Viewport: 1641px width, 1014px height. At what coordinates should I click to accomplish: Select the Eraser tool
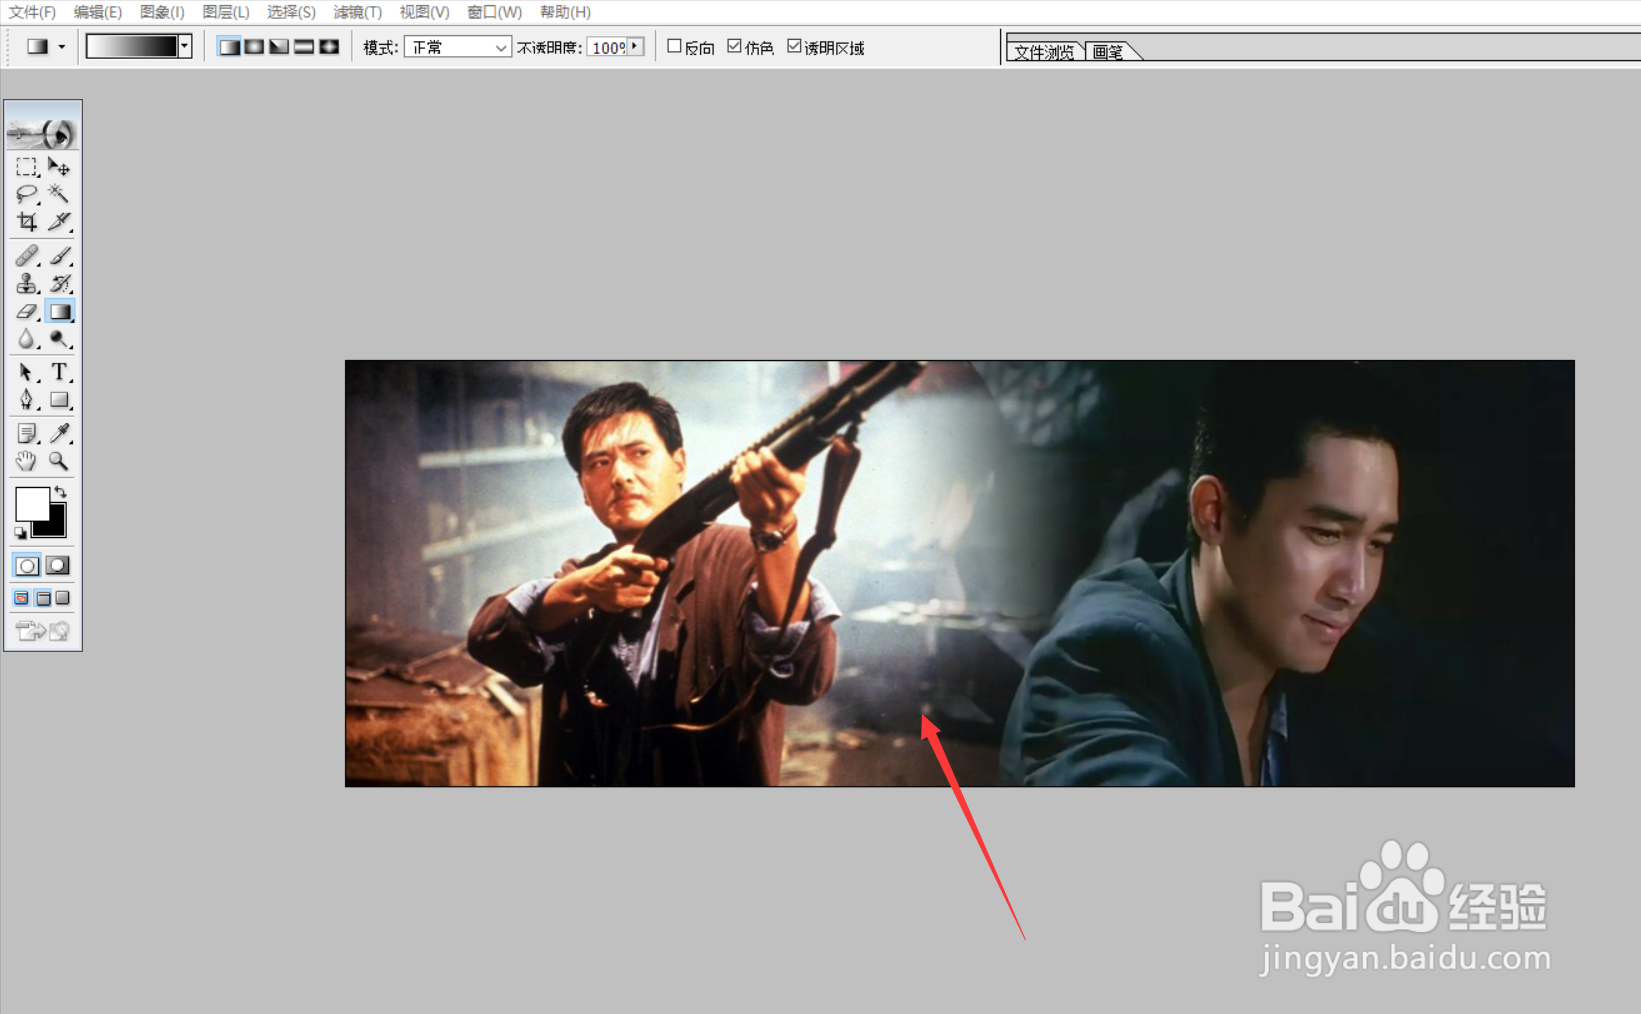(x=26, y=312)
